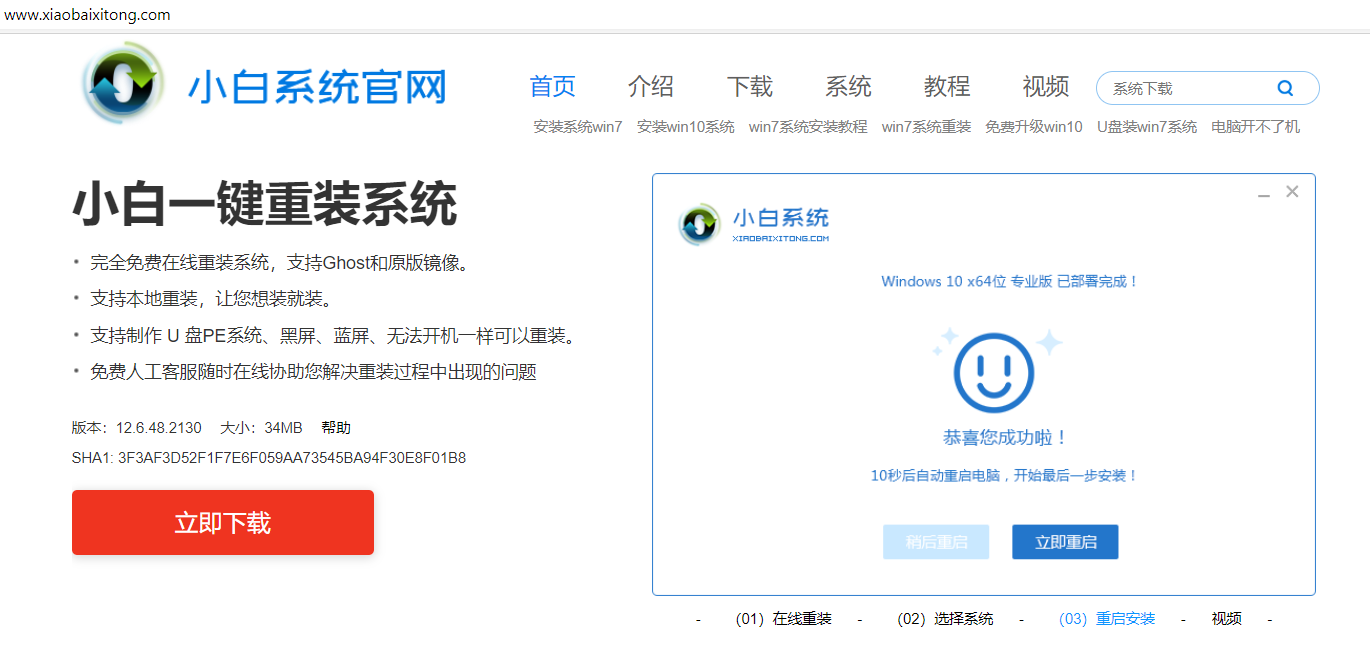This screenshot has width=1370, height=655.
Task: Open the 系统 navigation item
Action: (848, 87)
